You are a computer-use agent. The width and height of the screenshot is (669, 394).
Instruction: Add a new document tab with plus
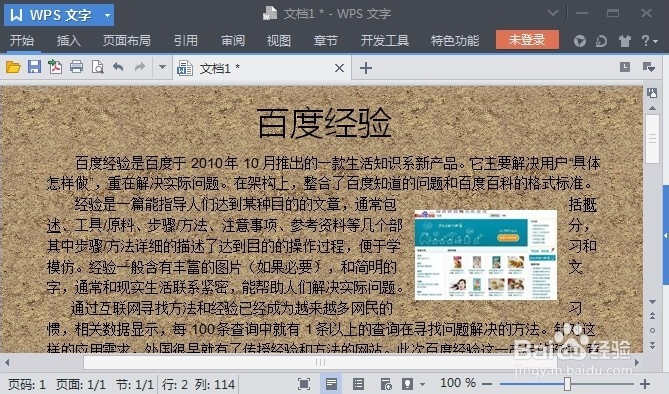(x=366, y=68)
